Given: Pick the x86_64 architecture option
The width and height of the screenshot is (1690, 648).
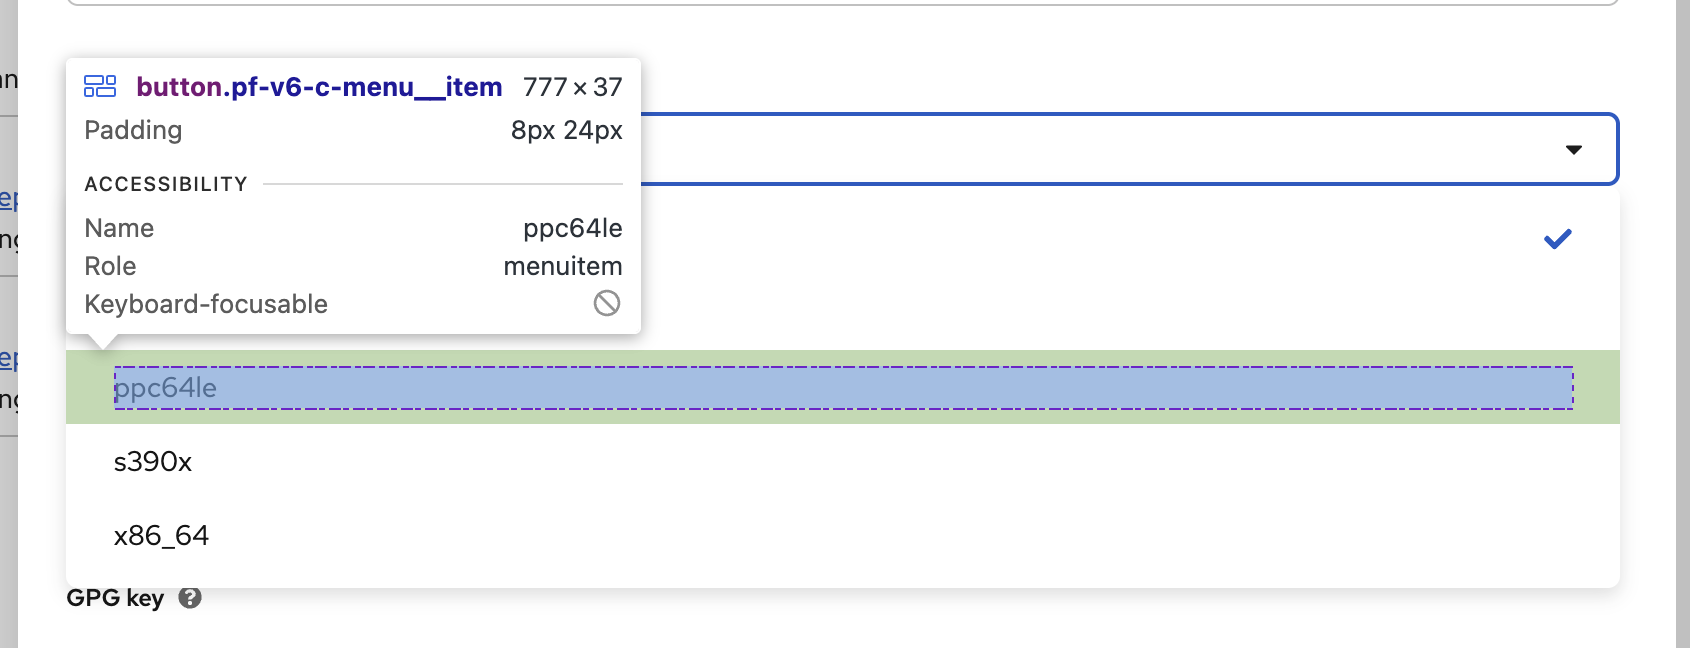Looking at the screenshot, I should point(161,536).
